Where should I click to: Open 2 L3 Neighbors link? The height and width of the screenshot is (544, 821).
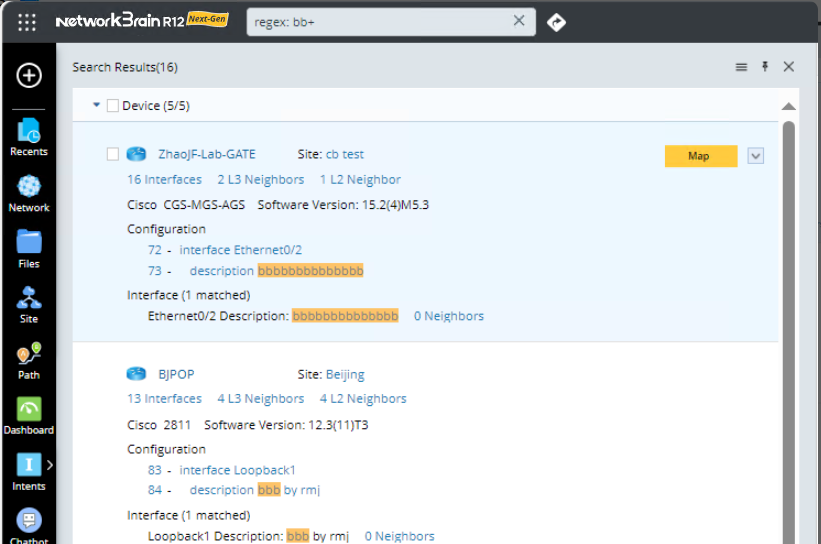pos(261,180)
